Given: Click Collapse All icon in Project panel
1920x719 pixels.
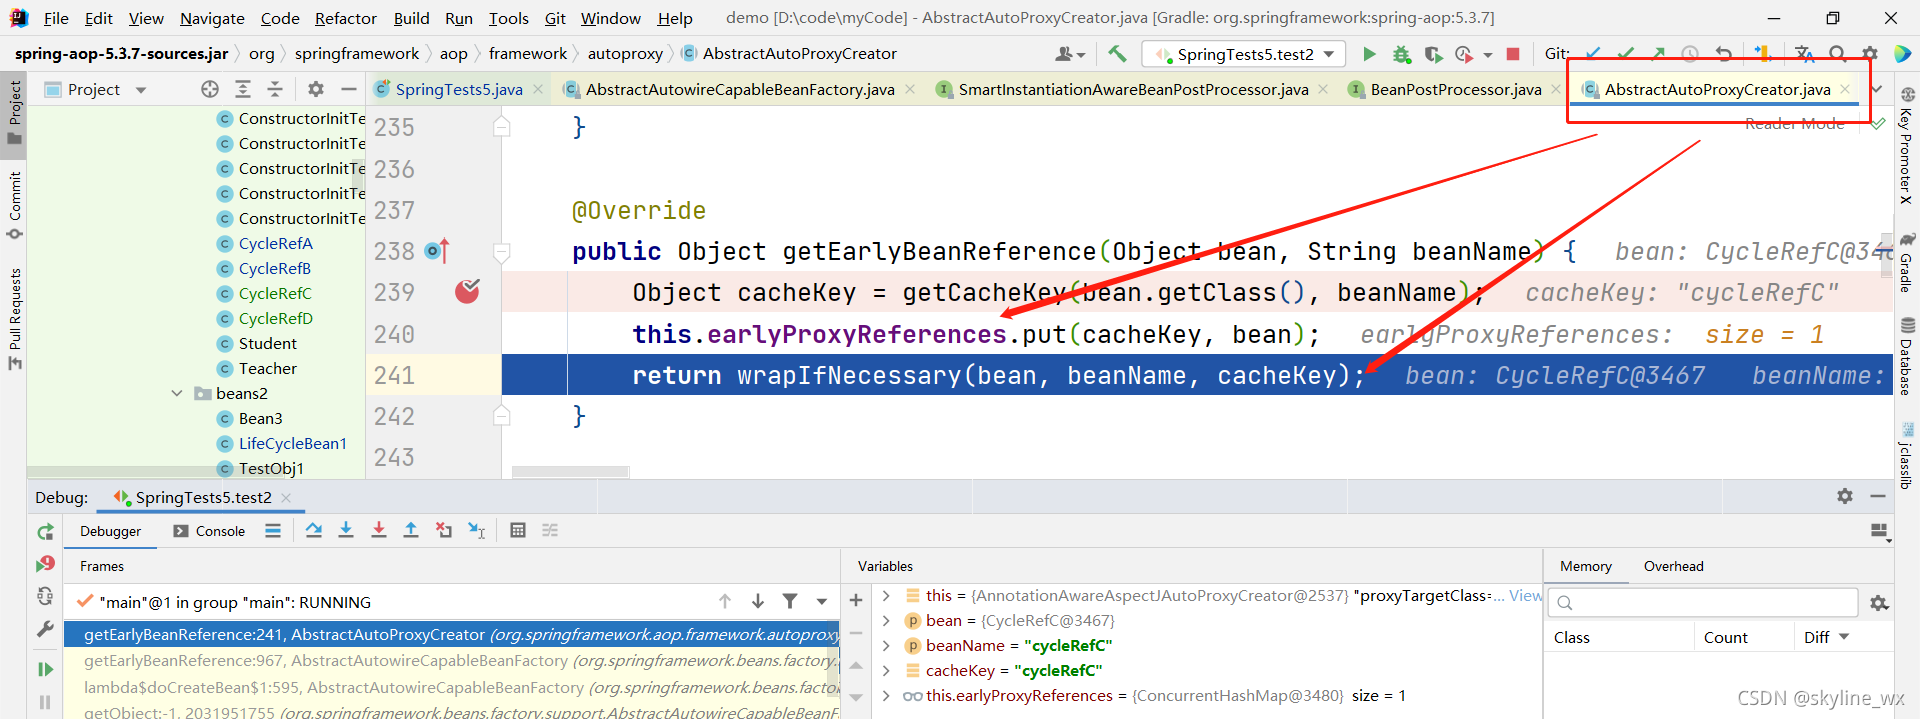Looking at the screenshot, I should (x=275, y=89).
